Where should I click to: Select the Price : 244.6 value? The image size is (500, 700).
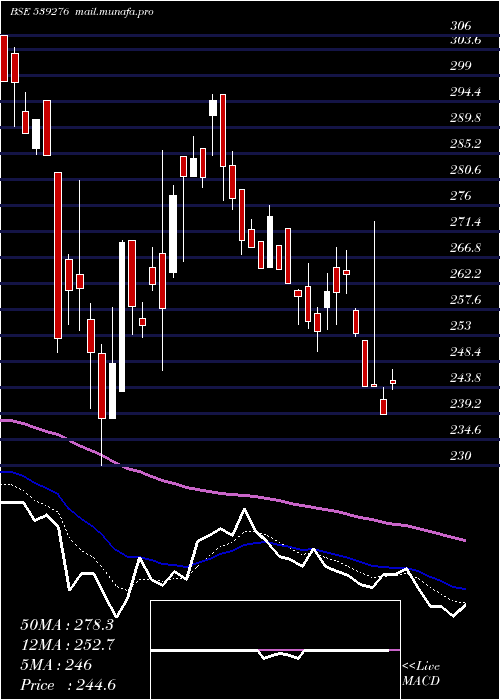[x=70, y=685]
